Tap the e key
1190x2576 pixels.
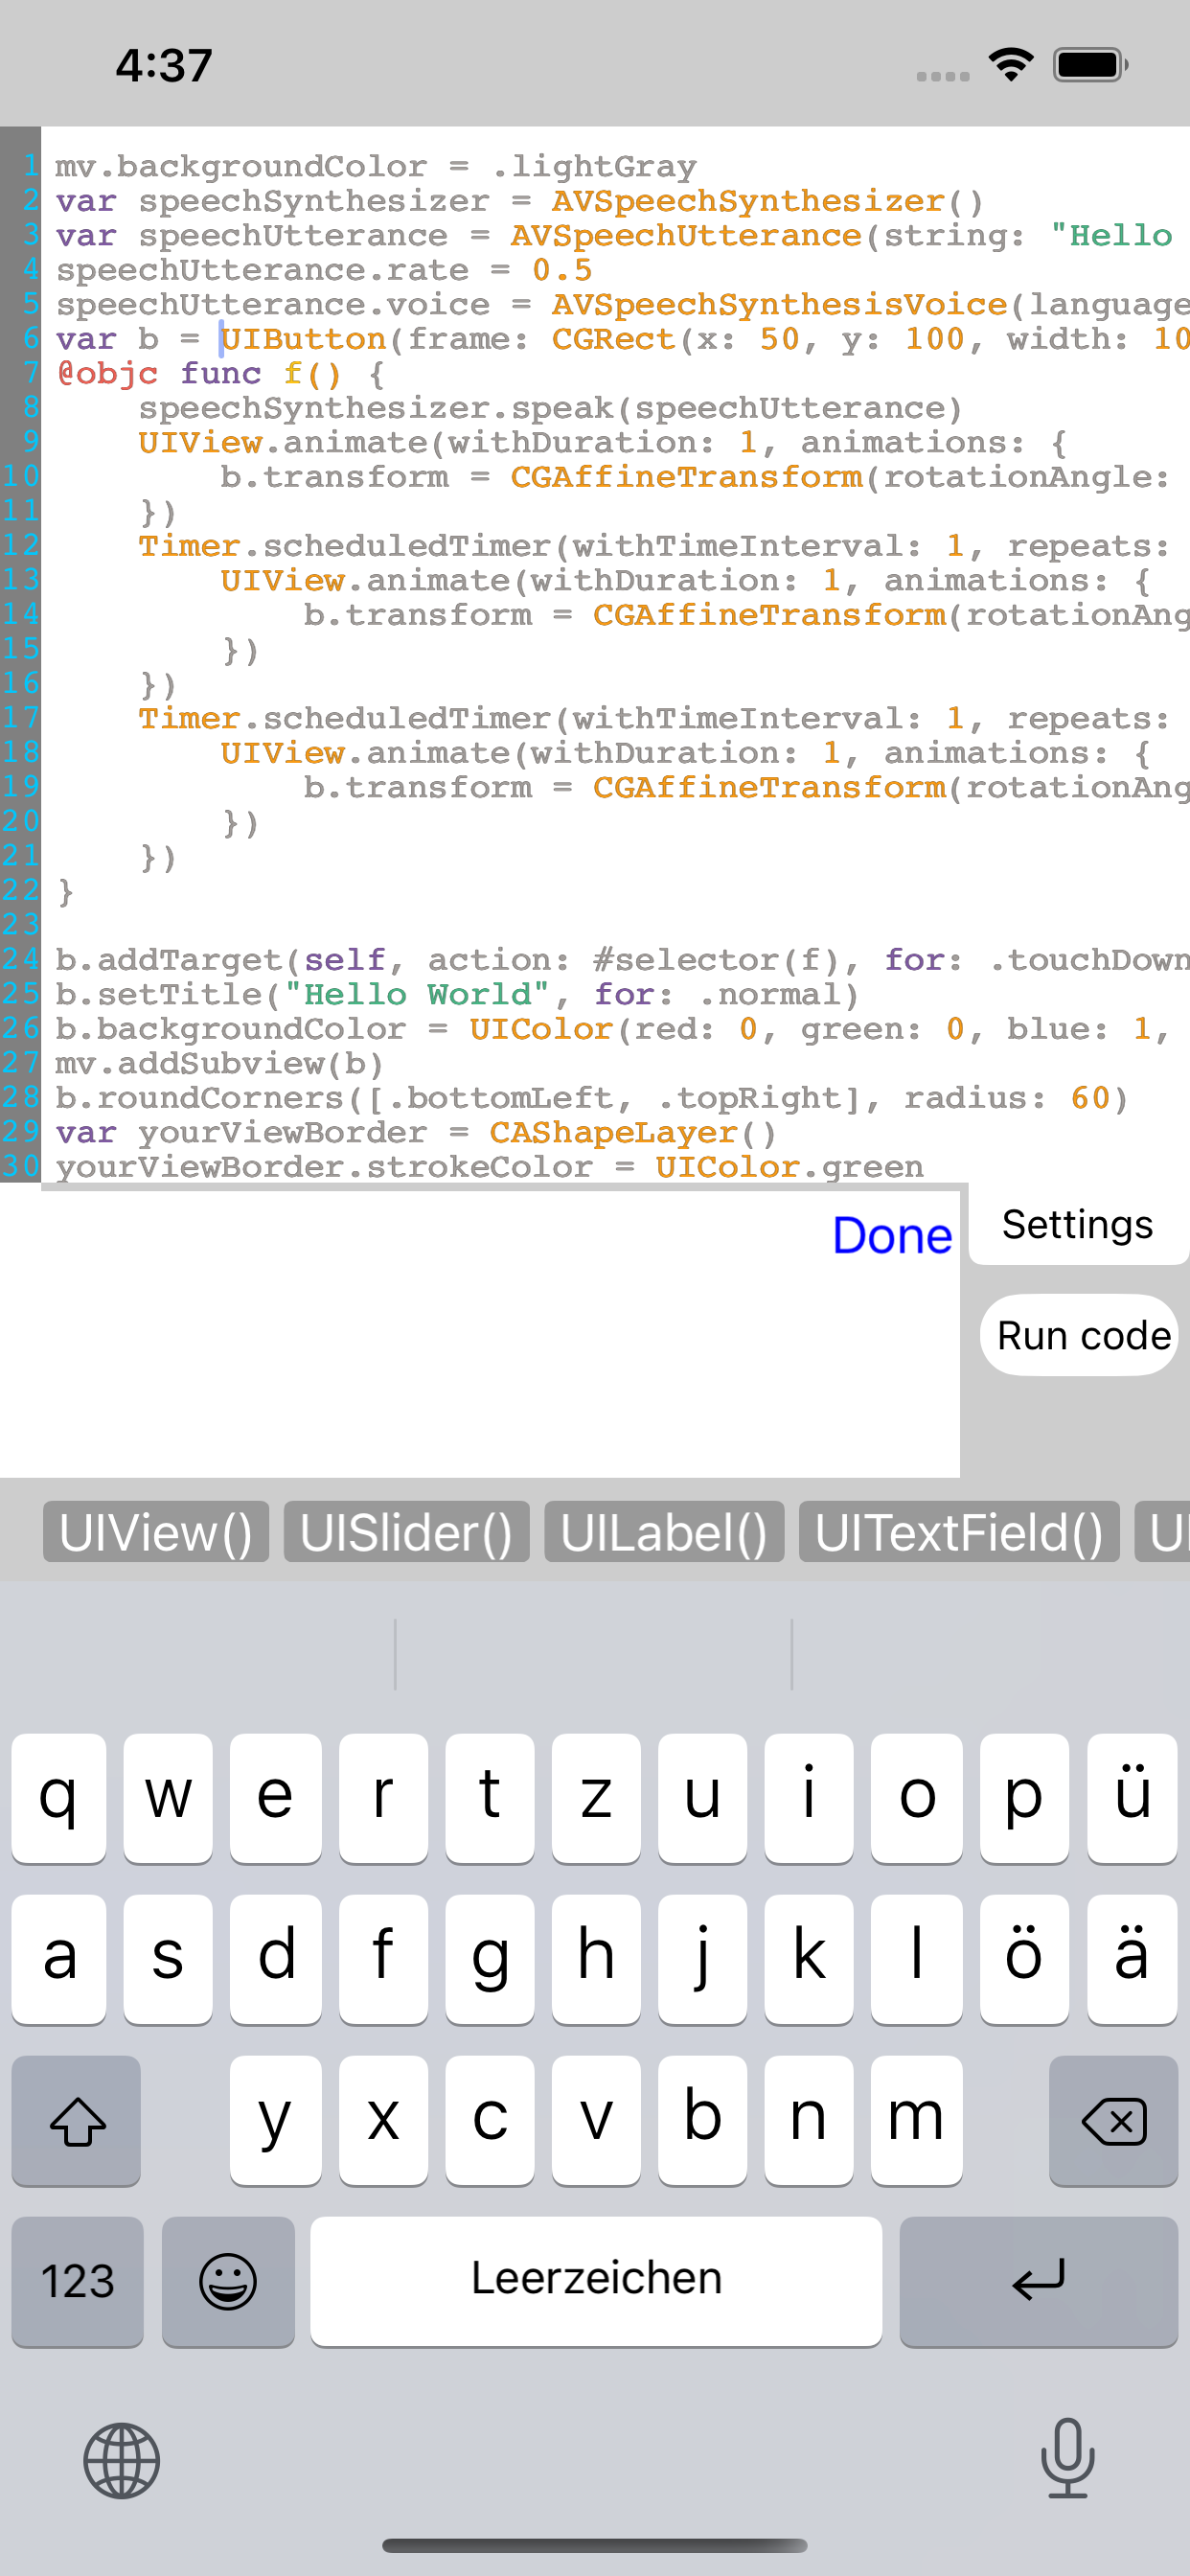pyautogui.click(x=275, y=1798)
